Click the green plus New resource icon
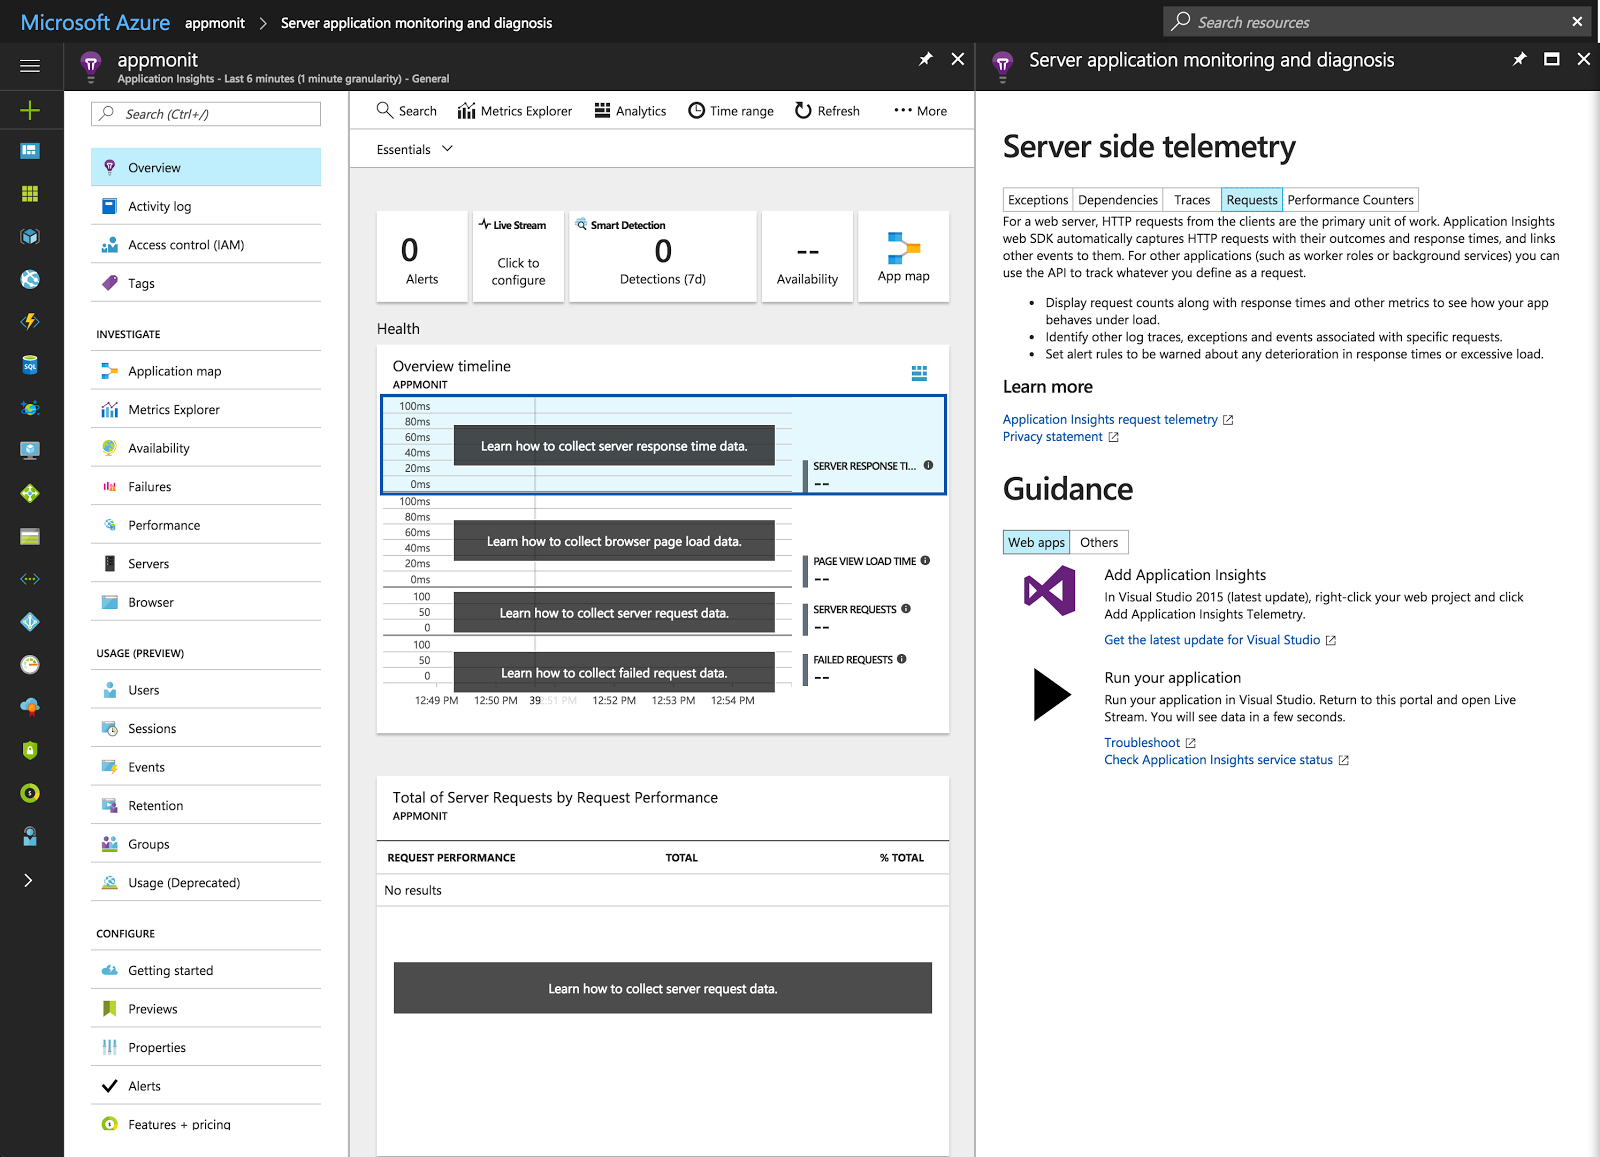 (x=30, y=110)
